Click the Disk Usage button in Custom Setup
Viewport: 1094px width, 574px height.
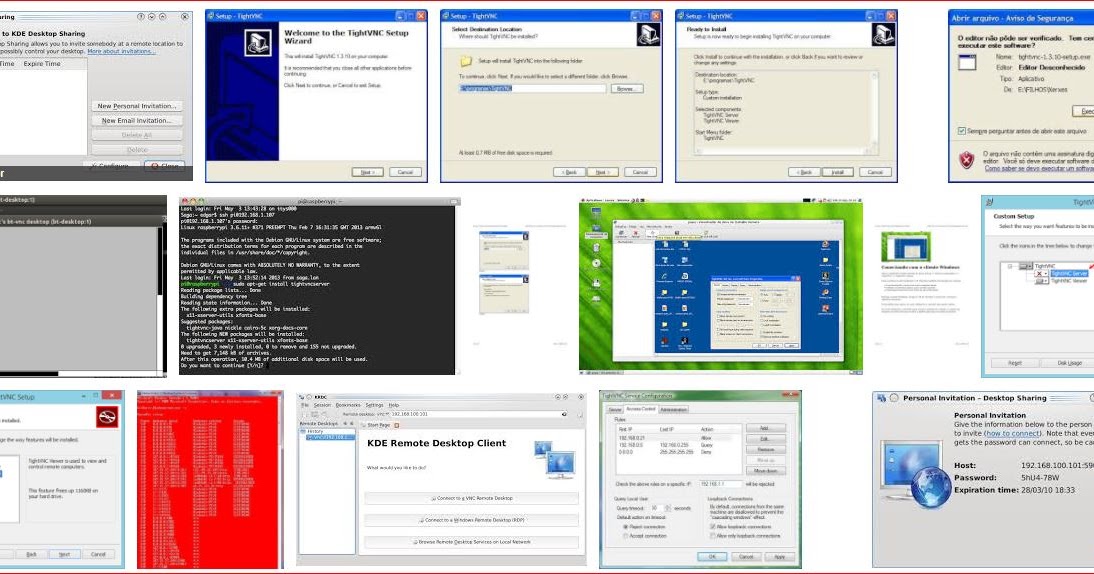coord(1069,363)
